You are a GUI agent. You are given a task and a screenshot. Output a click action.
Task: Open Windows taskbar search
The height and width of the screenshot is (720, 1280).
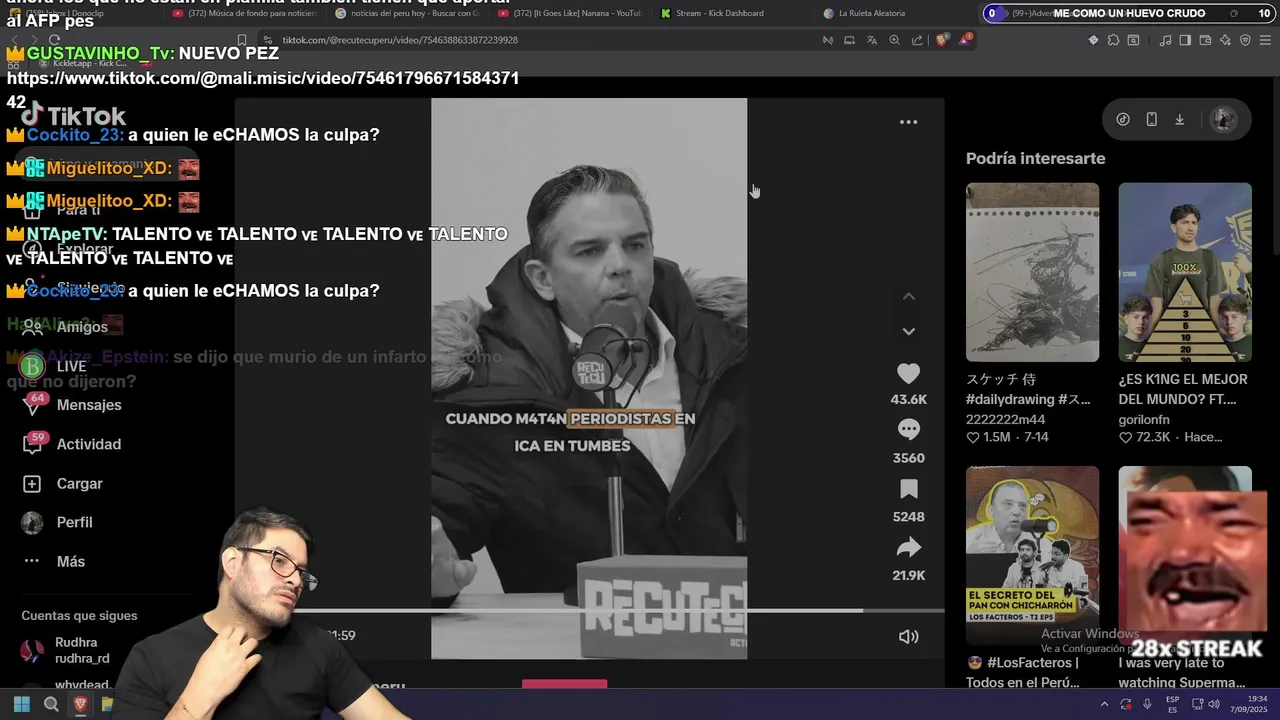(x=51, y=704)
